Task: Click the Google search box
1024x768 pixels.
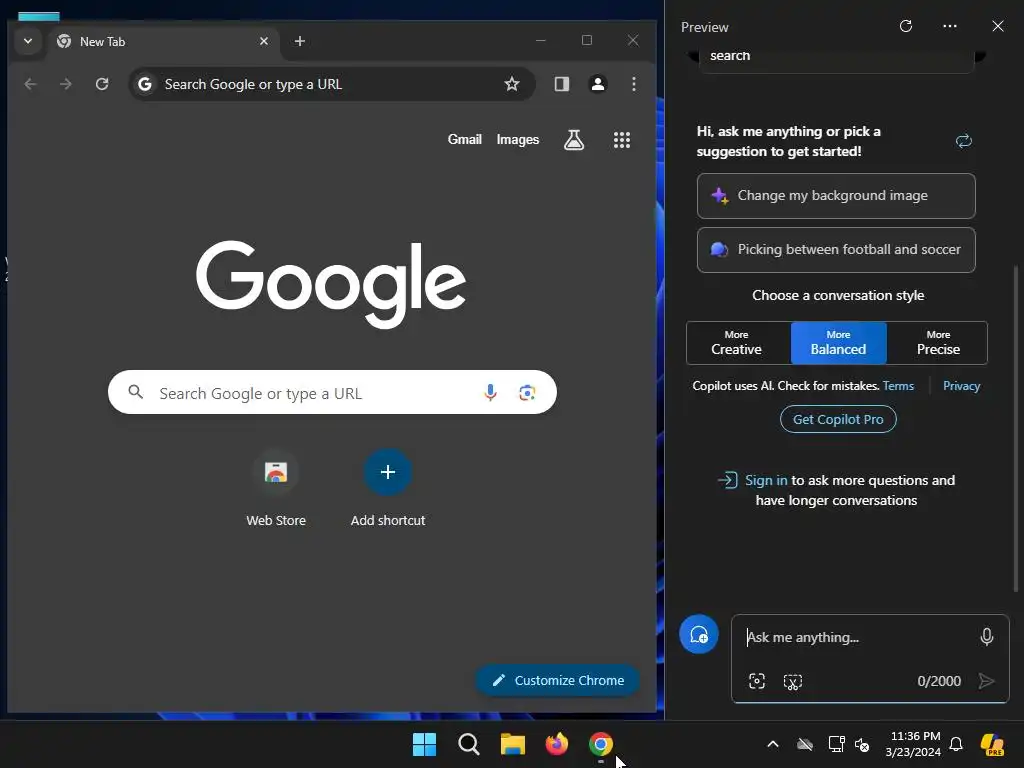Action: [x=332, y=392]
